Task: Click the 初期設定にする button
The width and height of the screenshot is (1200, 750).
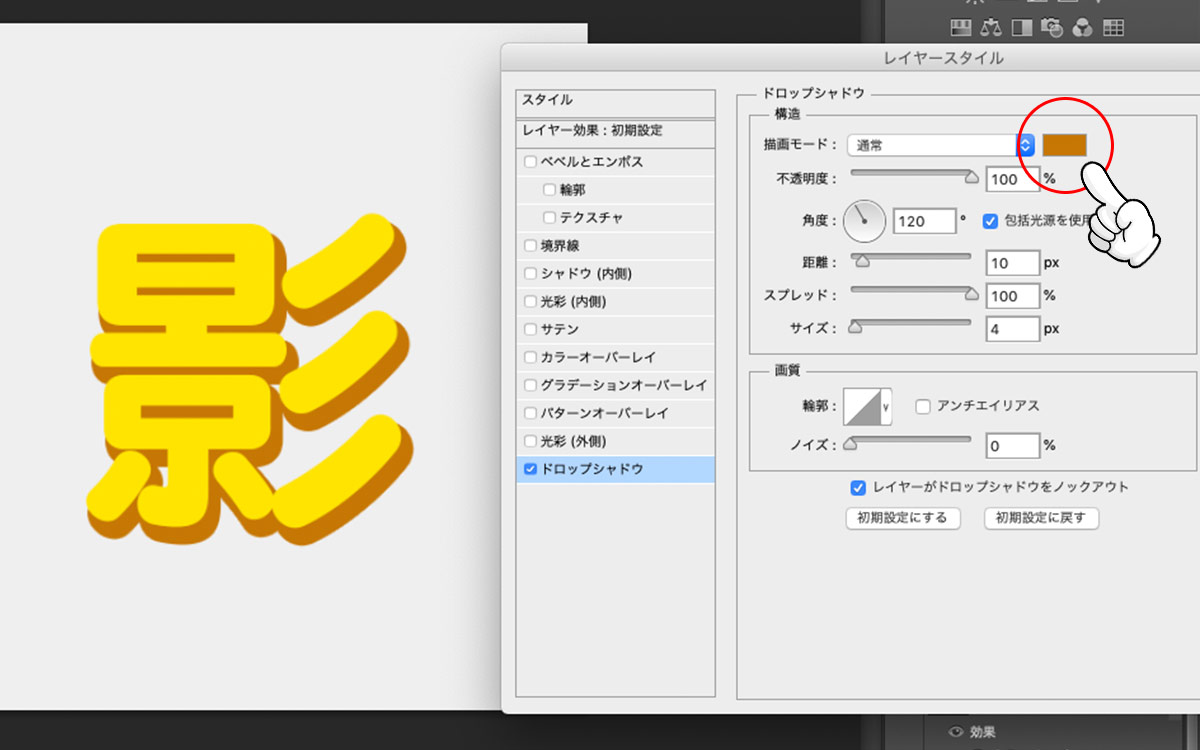Action: (902, 518)
